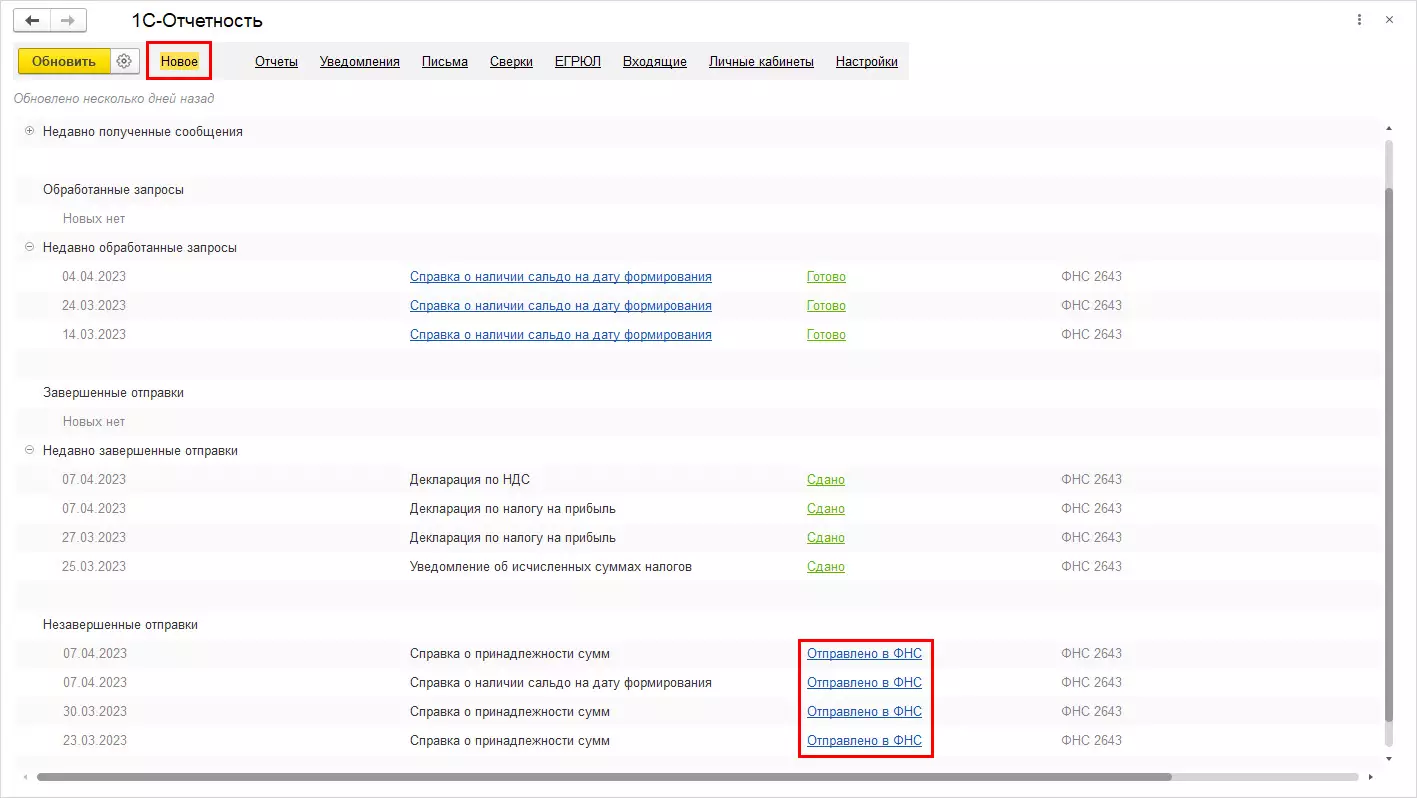
Task: Select the Письма tab
Action: (x=445, y=61)
